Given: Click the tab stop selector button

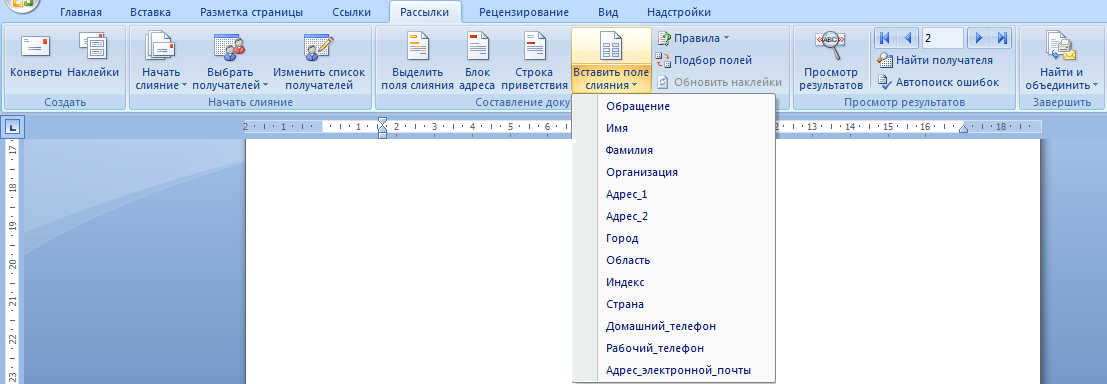Looking at the screenshot, I should click(x=14, y=128).
